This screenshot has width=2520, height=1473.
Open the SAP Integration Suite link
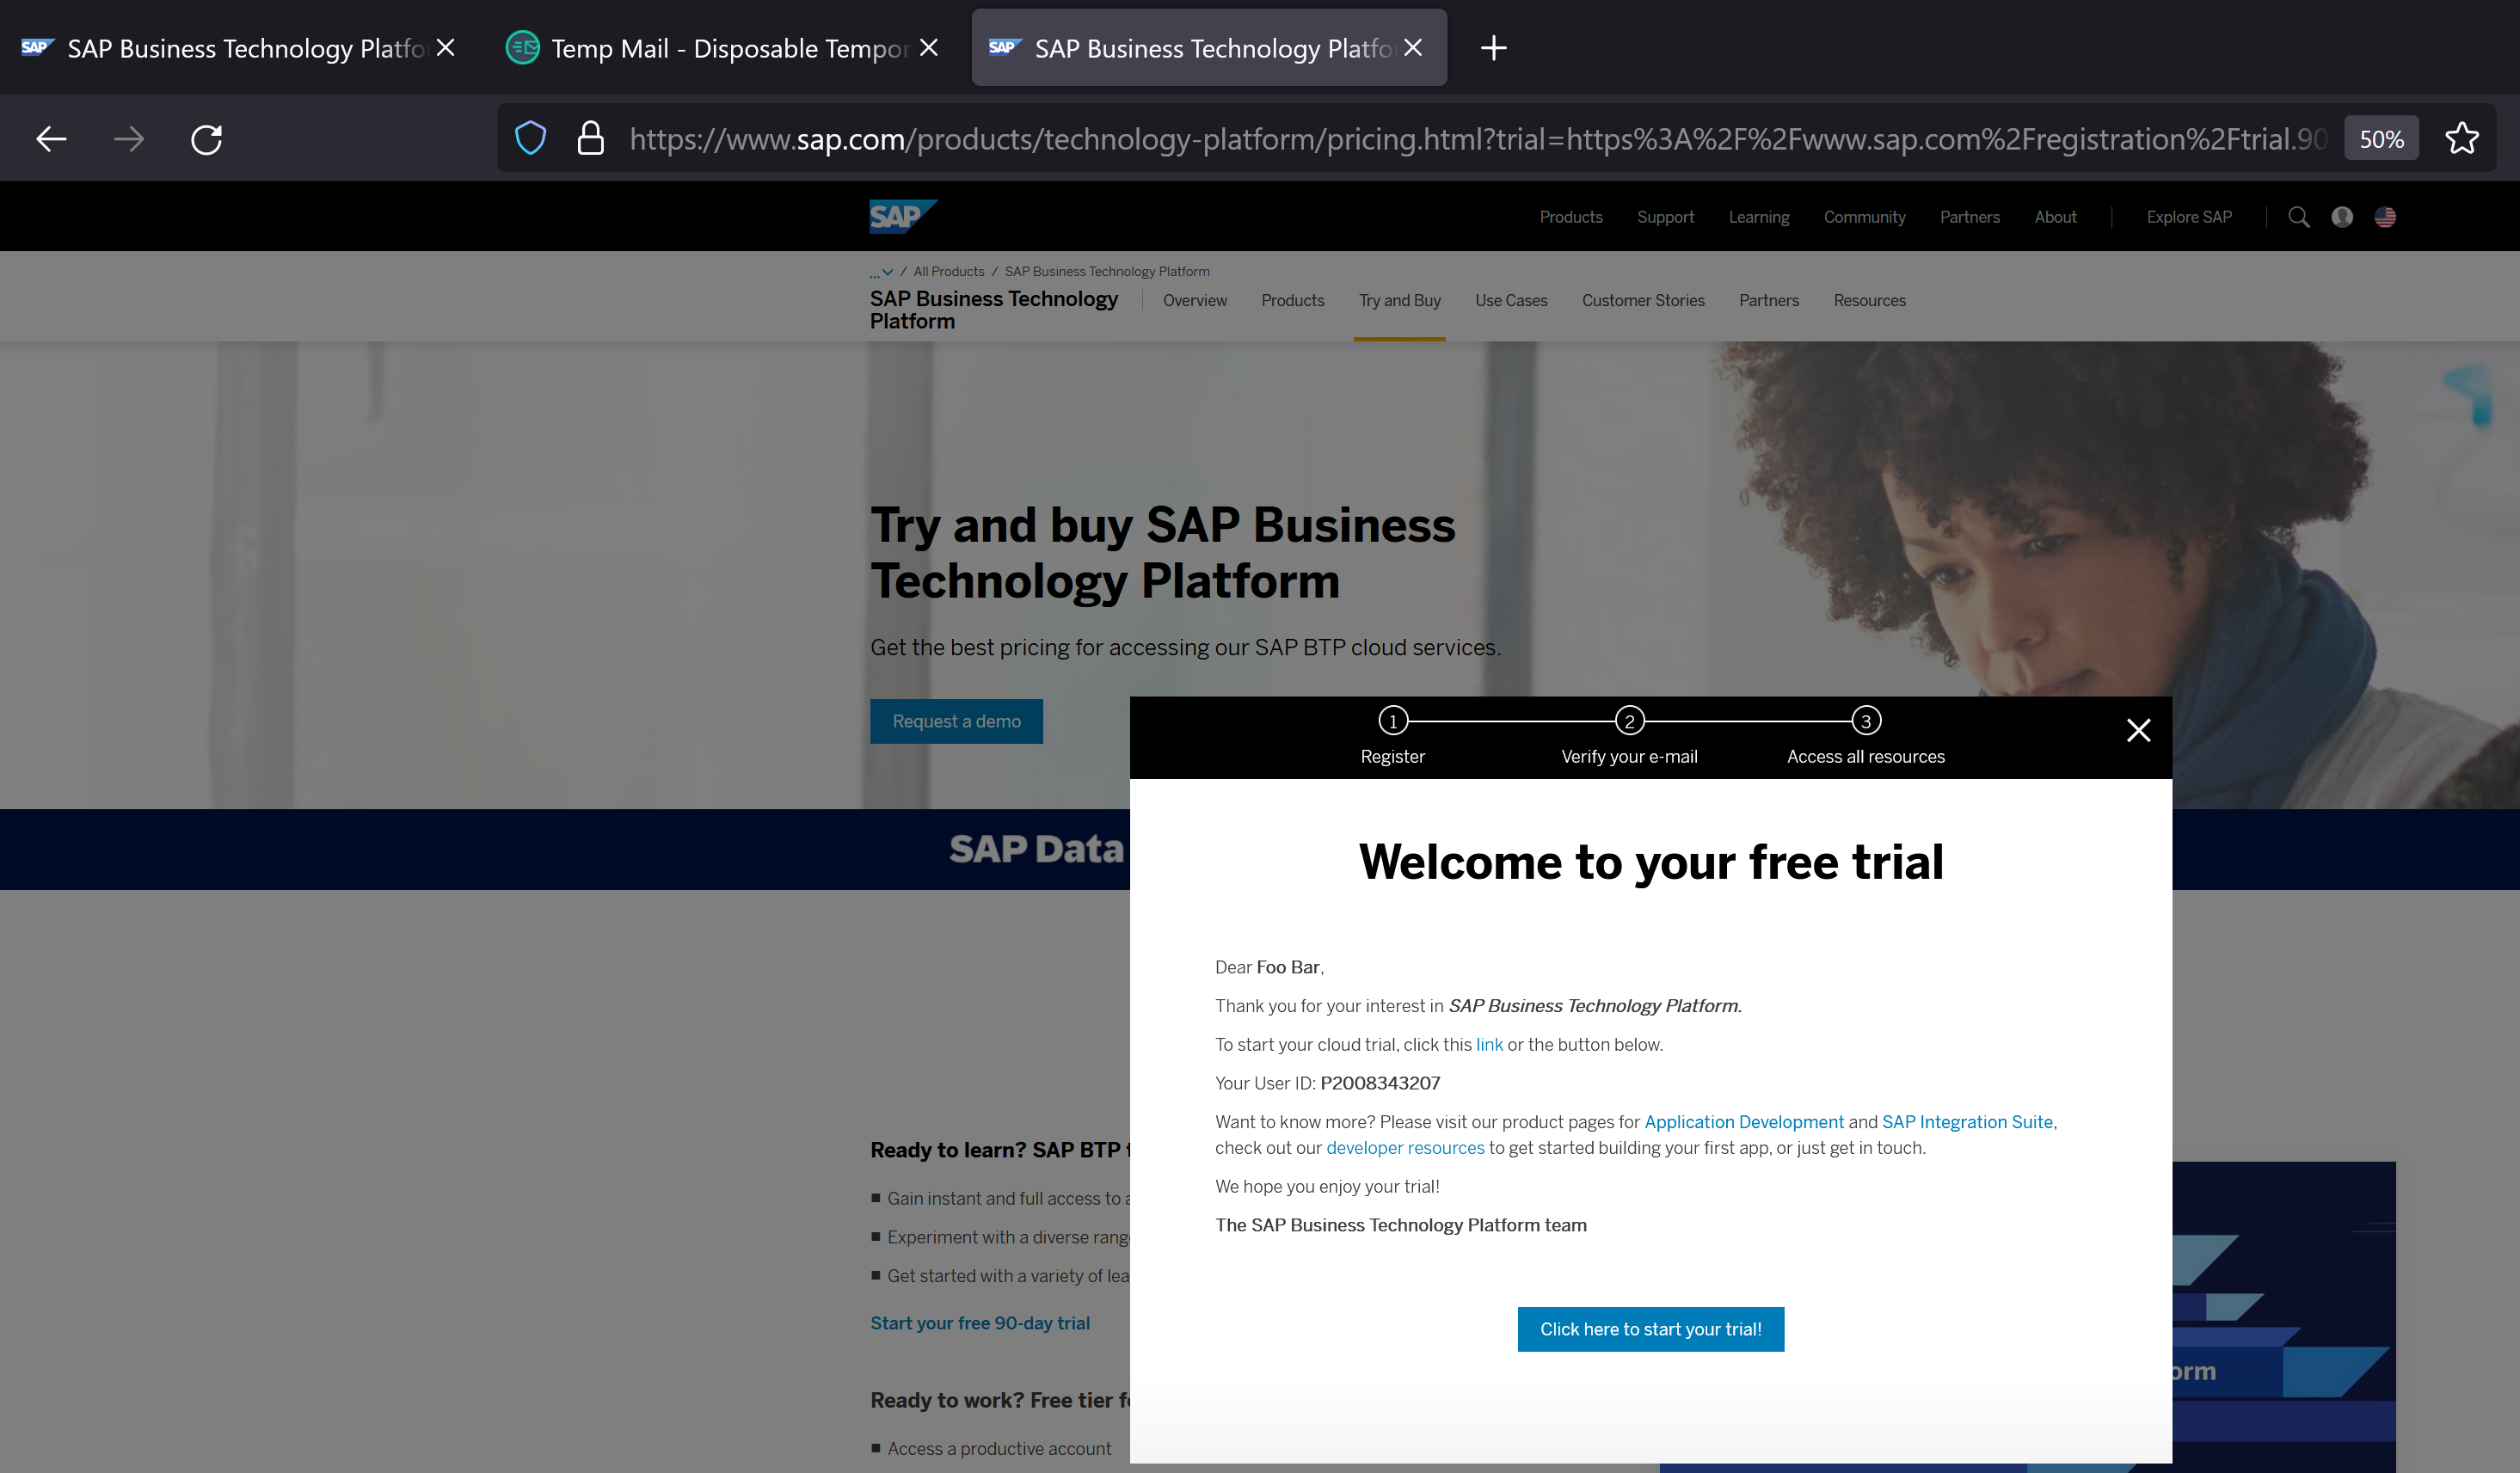click(1966, 1122)
